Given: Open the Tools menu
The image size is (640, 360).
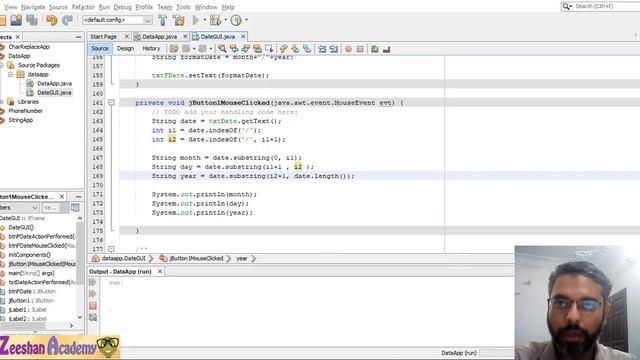Looking at the screenshot, I should click(183, 7).
